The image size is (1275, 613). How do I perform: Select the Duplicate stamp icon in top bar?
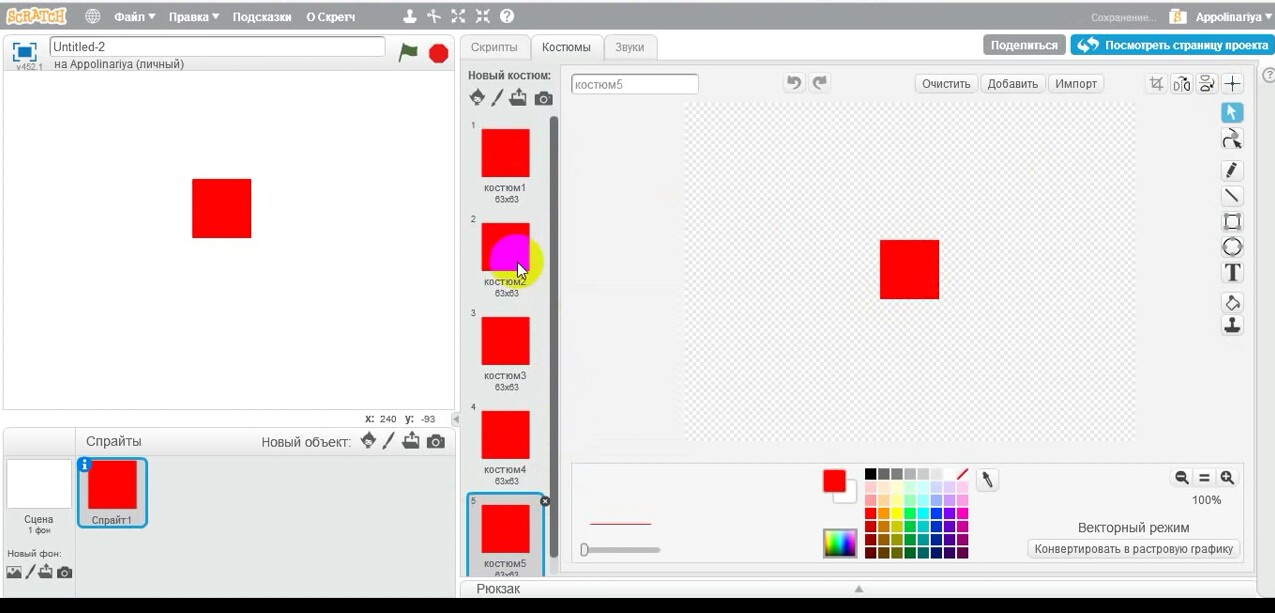(x=409, y=16)
